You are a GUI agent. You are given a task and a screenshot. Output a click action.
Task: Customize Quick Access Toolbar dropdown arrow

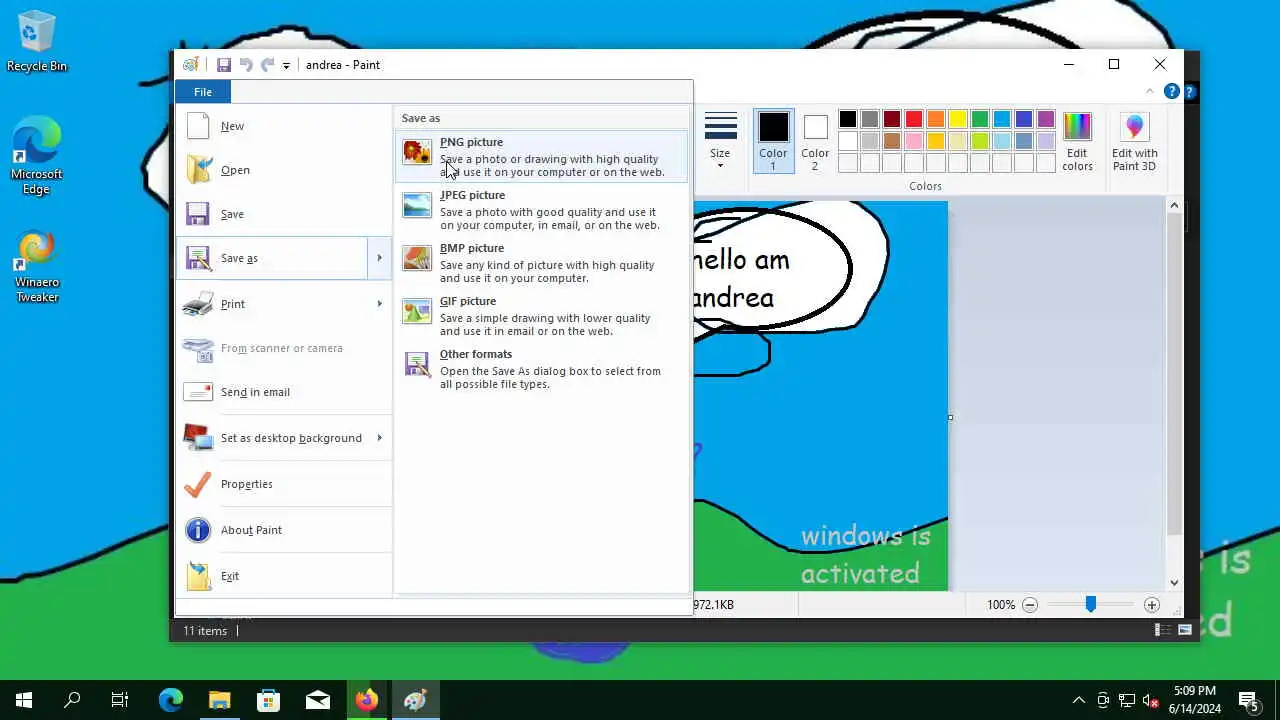(286, 65)
